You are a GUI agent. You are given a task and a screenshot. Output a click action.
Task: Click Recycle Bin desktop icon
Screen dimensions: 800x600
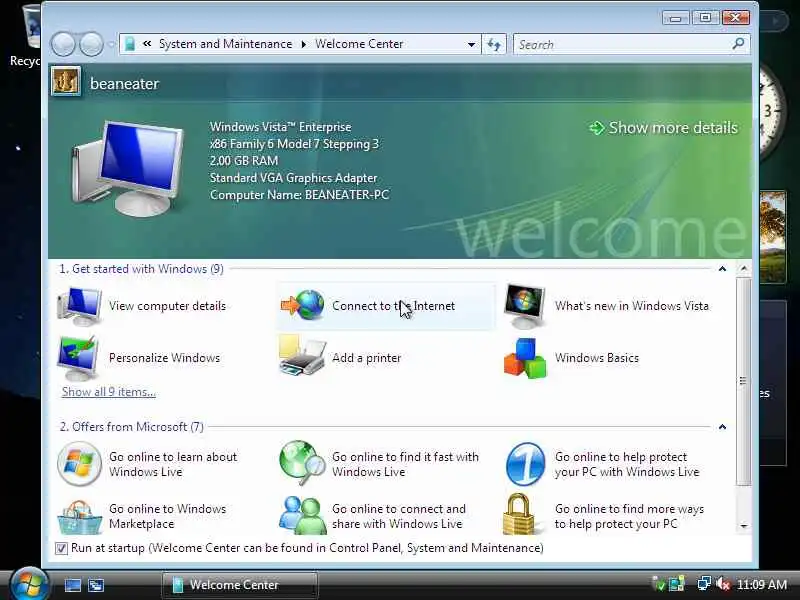tap(26, 36)
